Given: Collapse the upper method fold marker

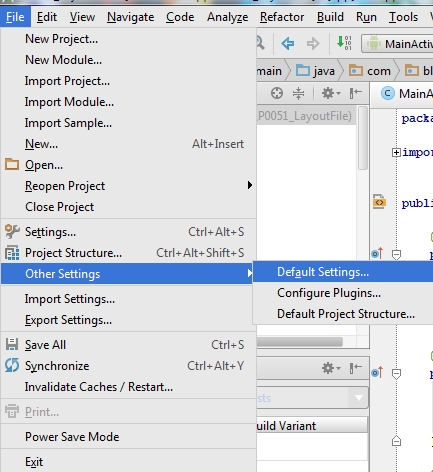Looking at the screenshot, I should (396, 255).
